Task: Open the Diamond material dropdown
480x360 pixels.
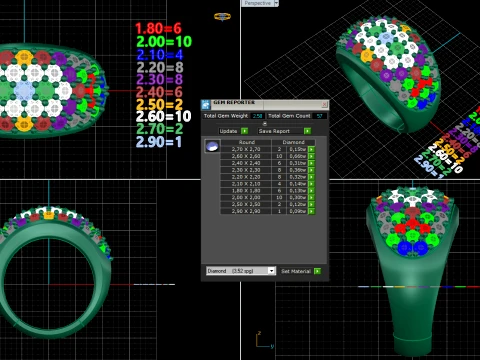Action: [271, 271]
